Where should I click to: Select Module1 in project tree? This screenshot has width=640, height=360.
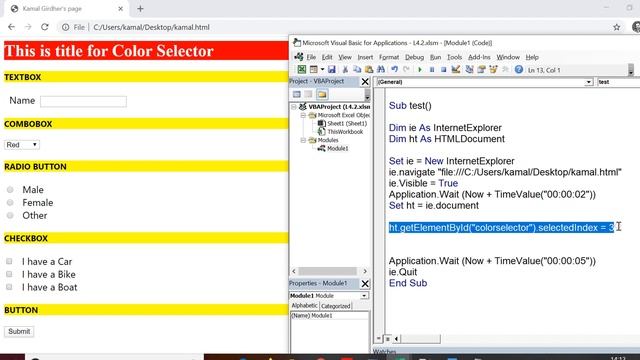tap(338, 149)
